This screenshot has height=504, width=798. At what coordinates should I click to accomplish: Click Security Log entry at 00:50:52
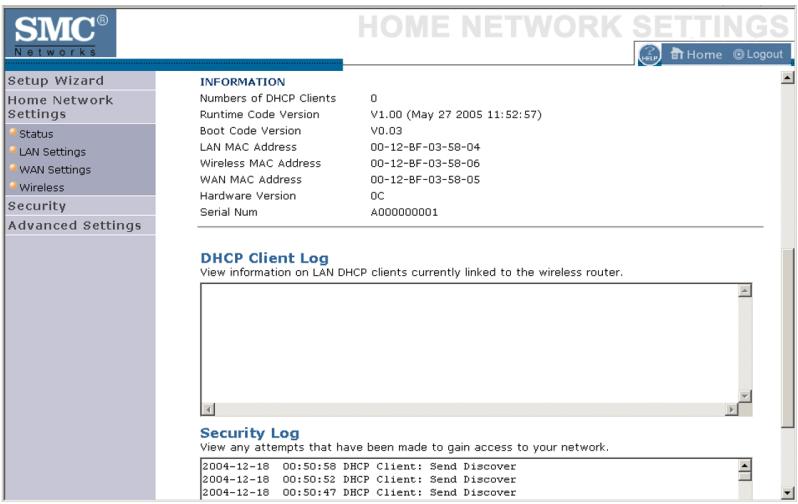359,480
